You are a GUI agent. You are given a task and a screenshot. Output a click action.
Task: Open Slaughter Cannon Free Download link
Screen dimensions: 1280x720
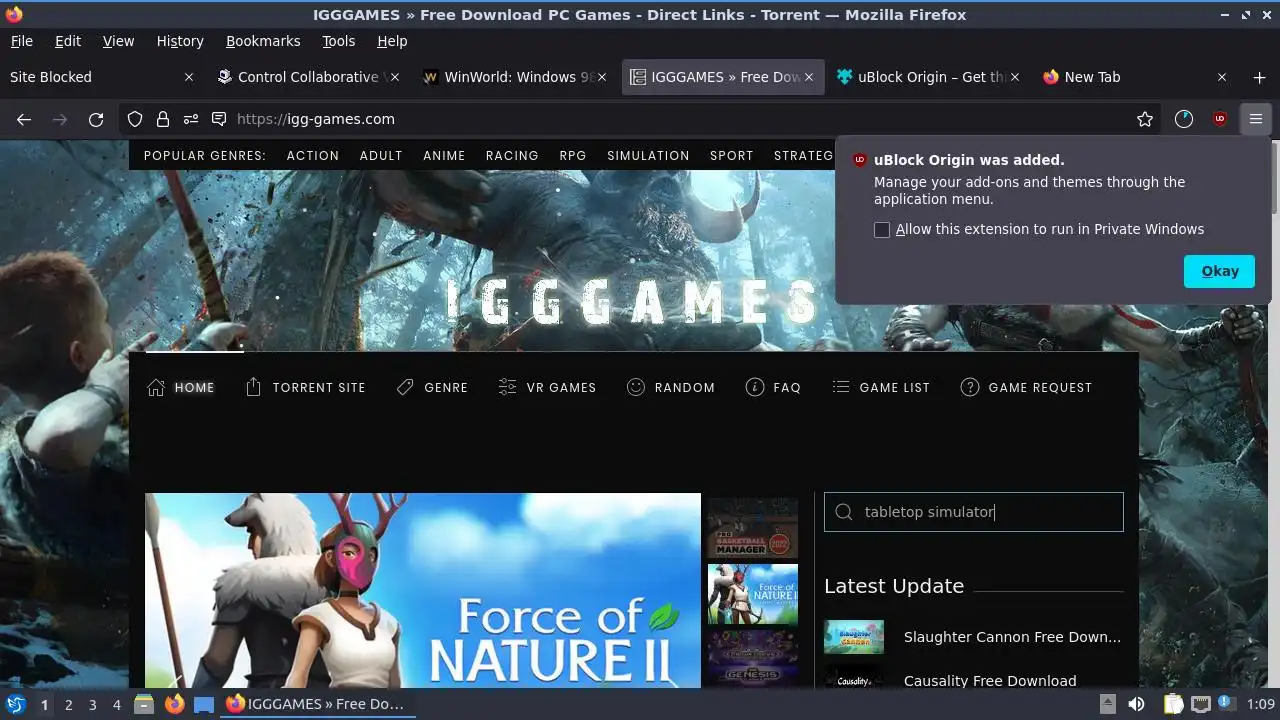point(1012,637)
